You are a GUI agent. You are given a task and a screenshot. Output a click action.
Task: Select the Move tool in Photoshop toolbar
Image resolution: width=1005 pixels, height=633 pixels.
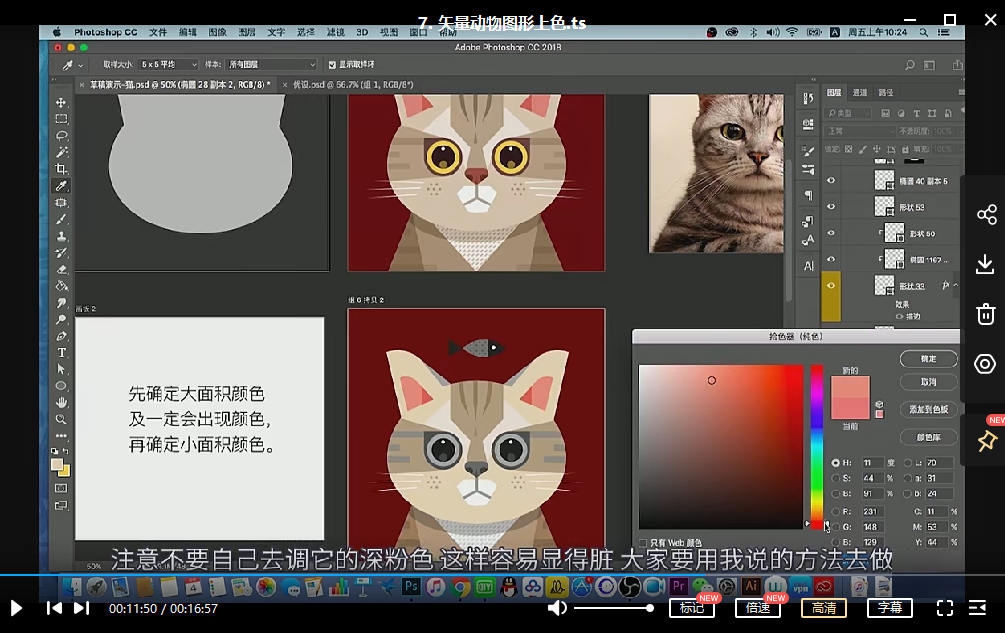click(61, 103)
